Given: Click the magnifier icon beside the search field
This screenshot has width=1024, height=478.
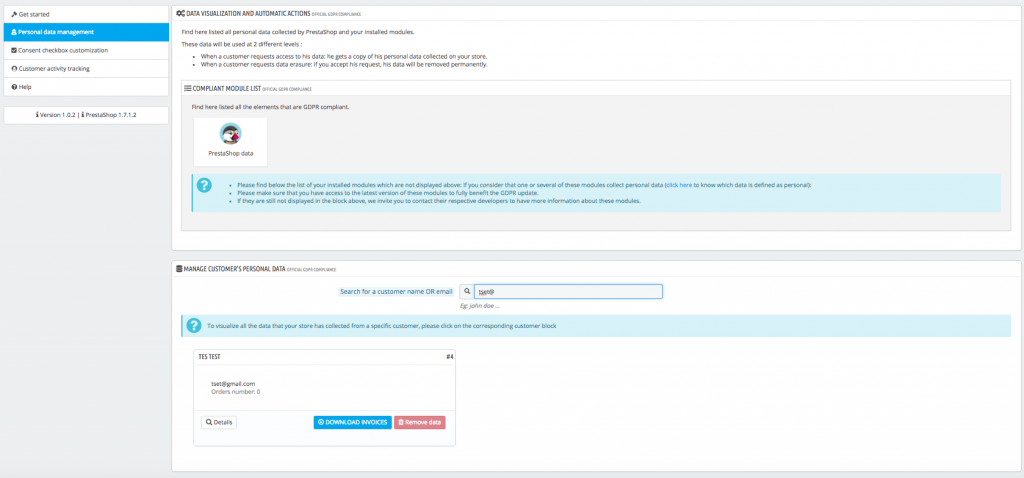Looking at the screenshot, I should [467, 291].
